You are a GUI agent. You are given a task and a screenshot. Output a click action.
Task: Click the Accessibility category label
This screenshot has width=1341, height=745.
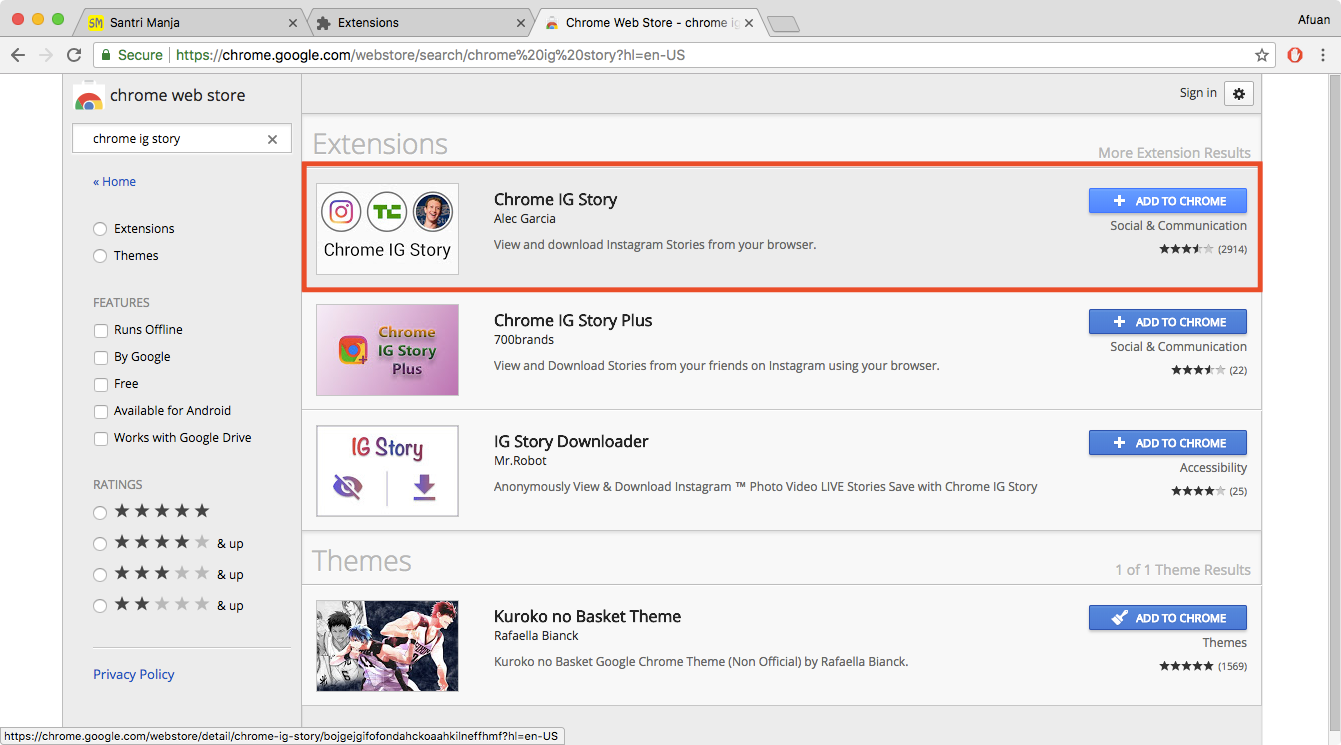1213,468
